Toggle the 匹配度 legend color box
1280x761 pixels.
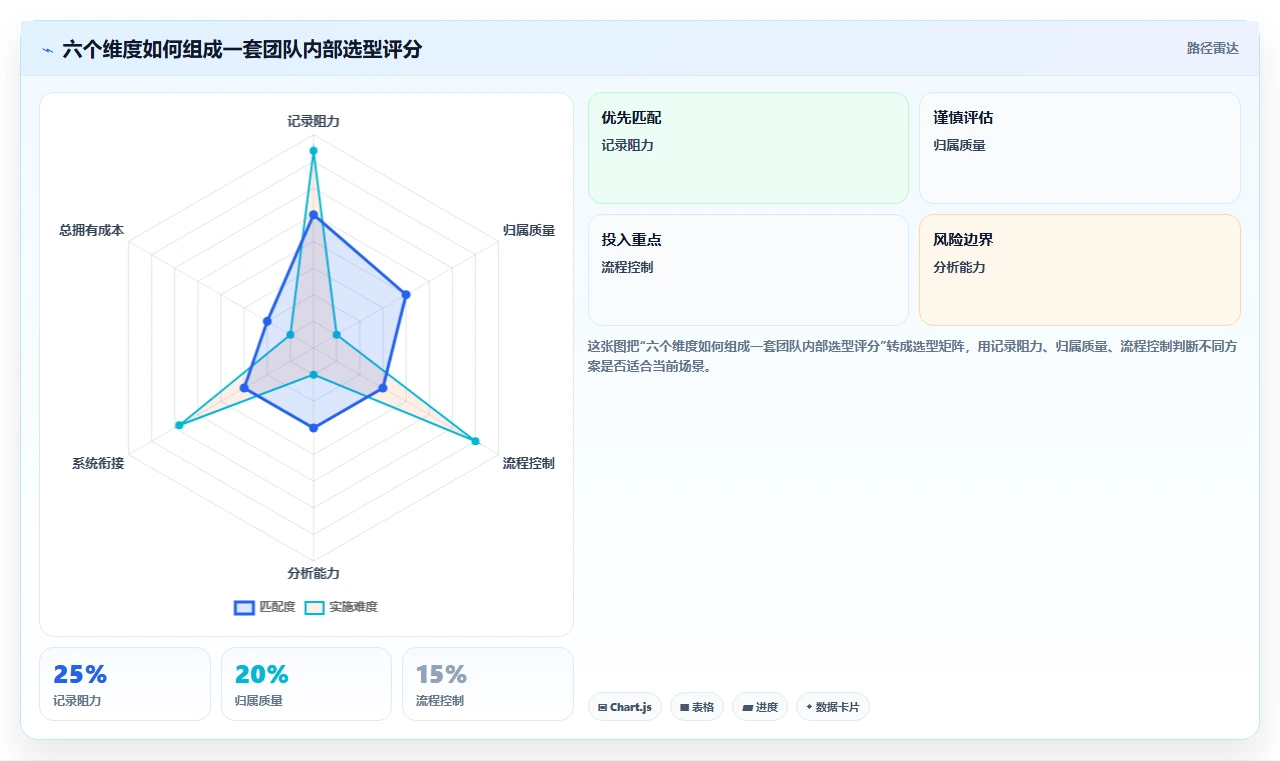(244, 607)
